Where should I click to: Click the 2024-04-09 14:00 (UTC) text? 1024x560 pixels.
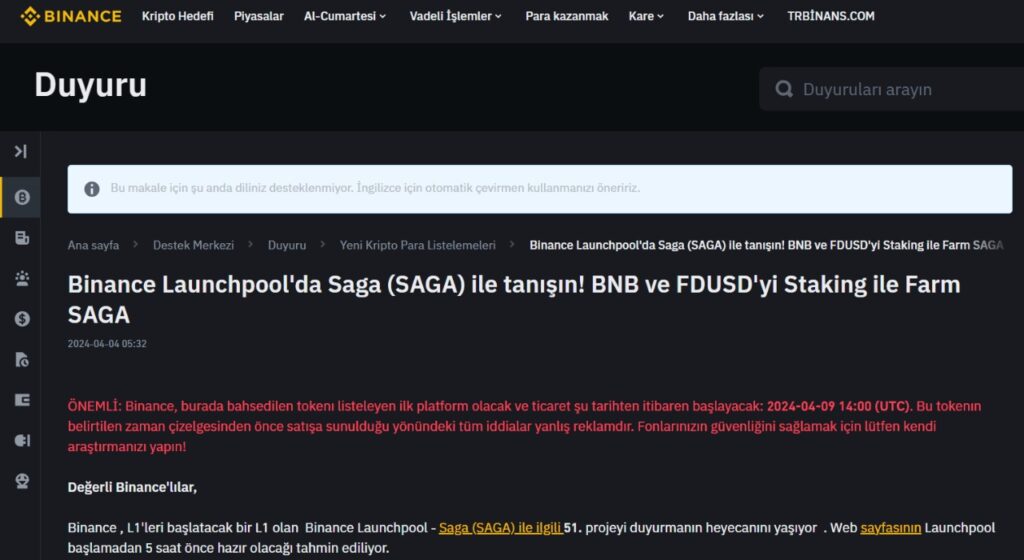pos(837,406)
